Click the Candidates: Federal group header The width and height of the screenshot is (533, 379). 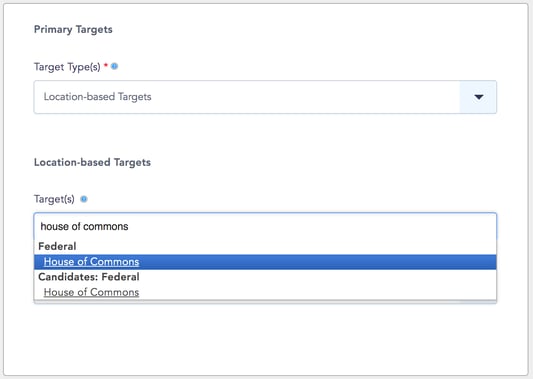(x=89, y=277)
